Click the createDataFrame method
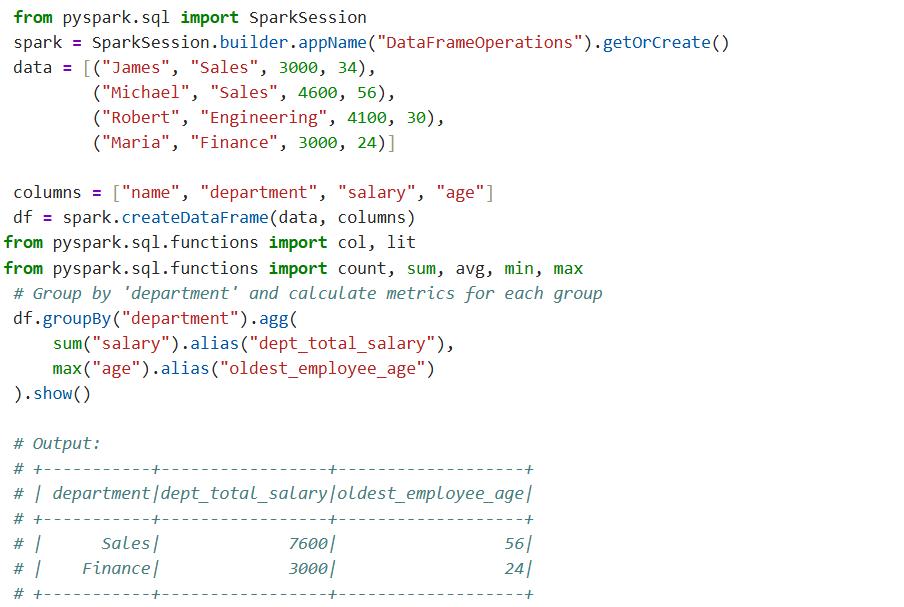The image size is (904, 607). coord(195,218)
